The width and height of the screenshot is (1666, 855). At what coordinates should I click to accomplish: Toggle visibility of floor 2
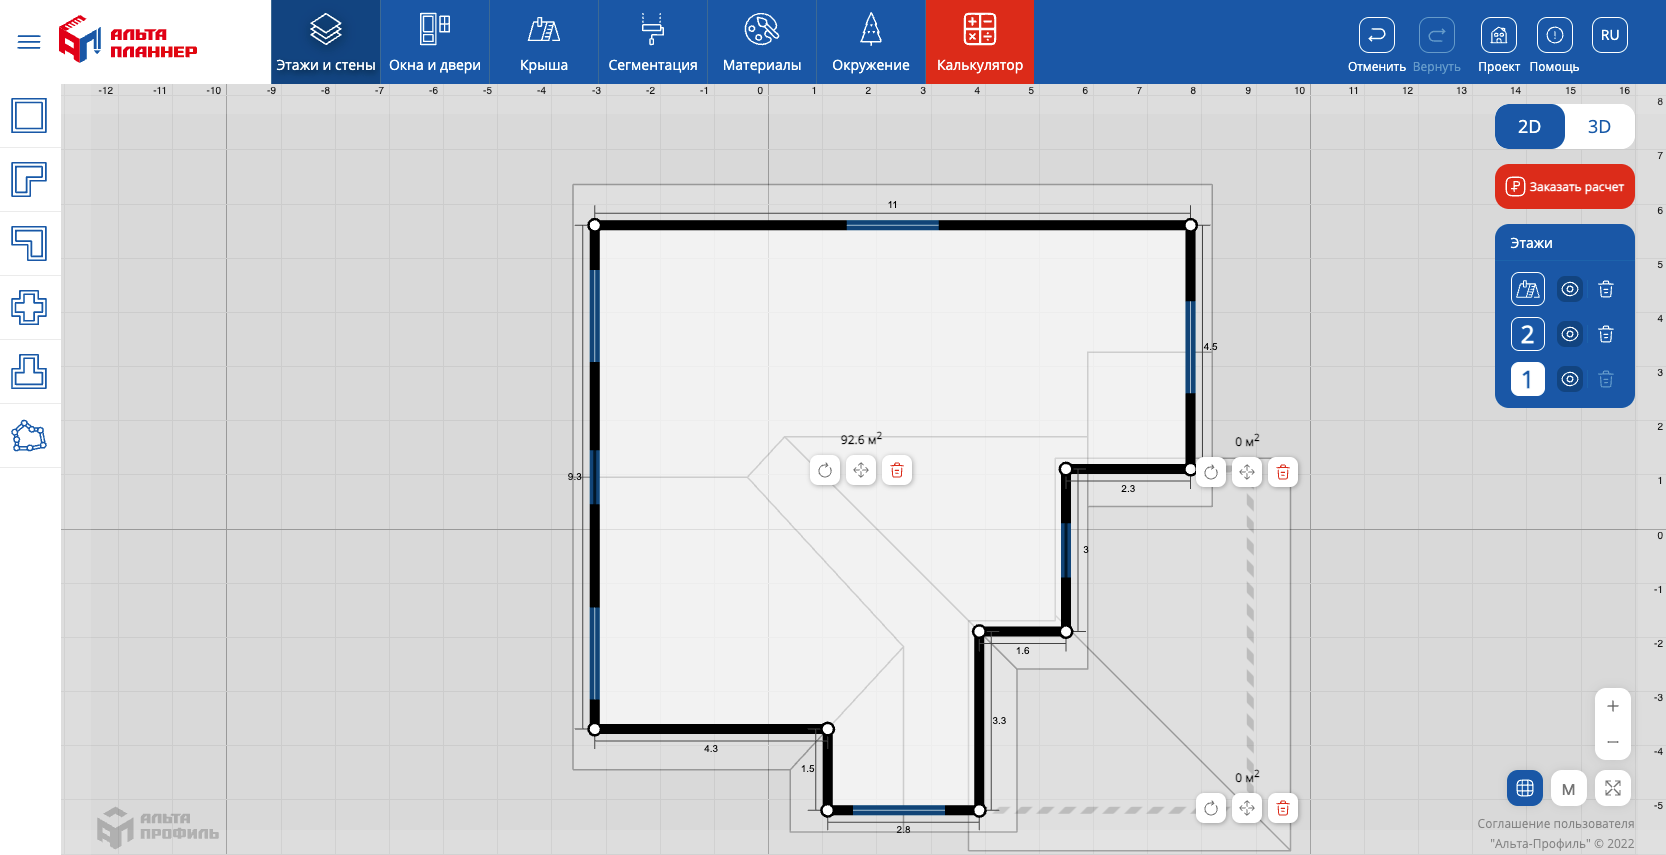[1570, 334]
